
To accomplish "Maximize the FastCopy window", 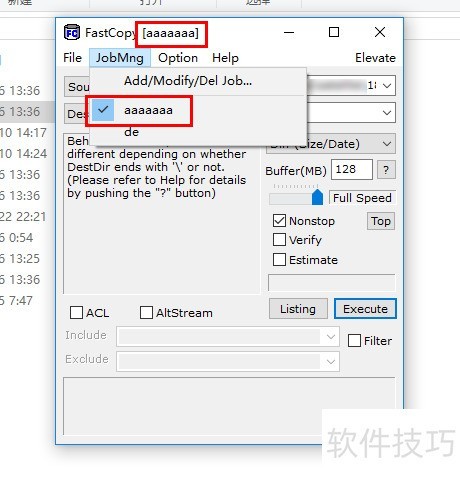I will tap(334, 32).
